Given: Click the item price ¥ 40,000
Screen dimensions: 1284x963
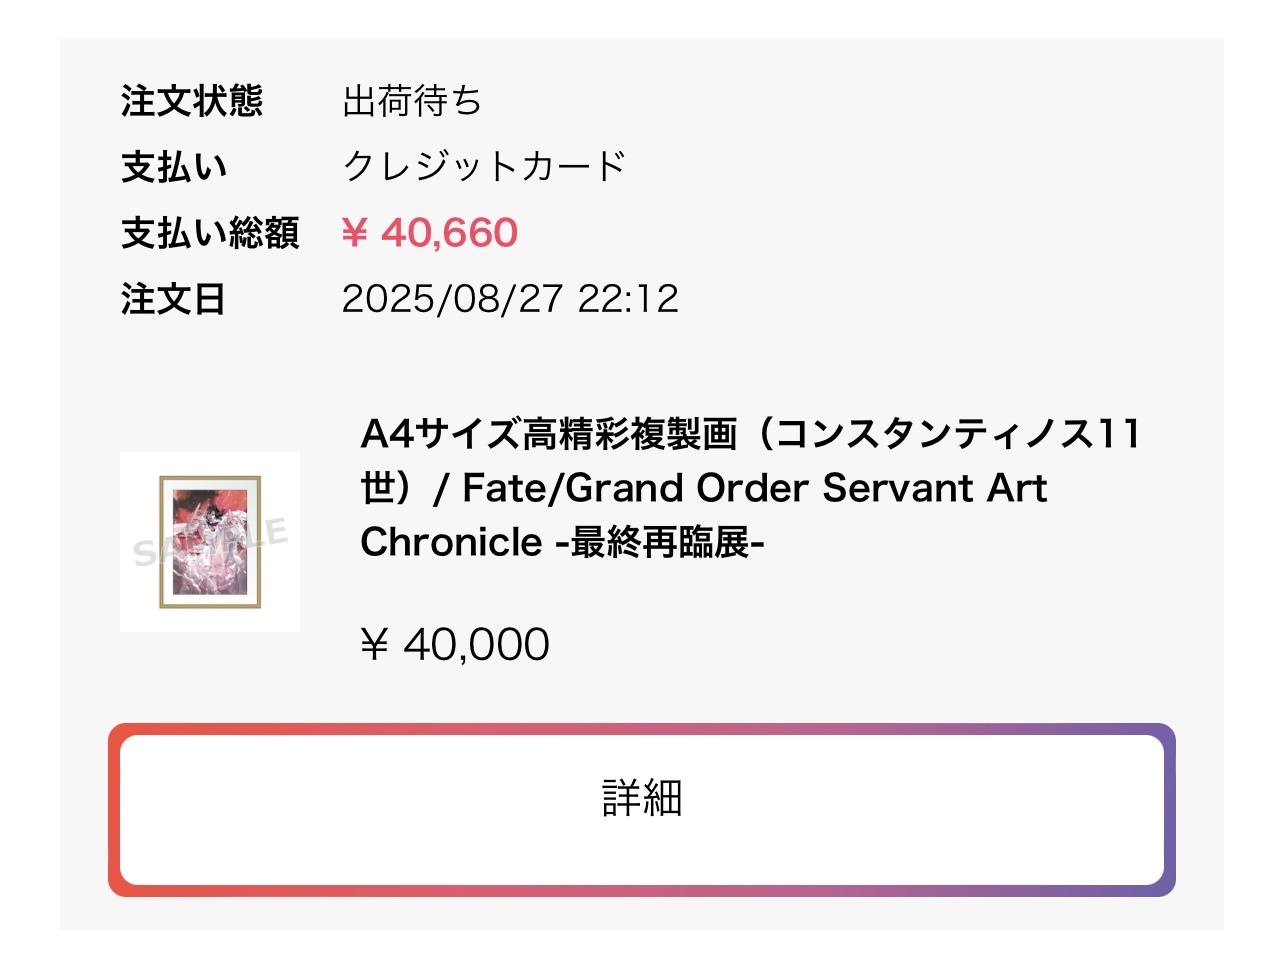Looking at the screenshot, I should [x=454, y=645].
